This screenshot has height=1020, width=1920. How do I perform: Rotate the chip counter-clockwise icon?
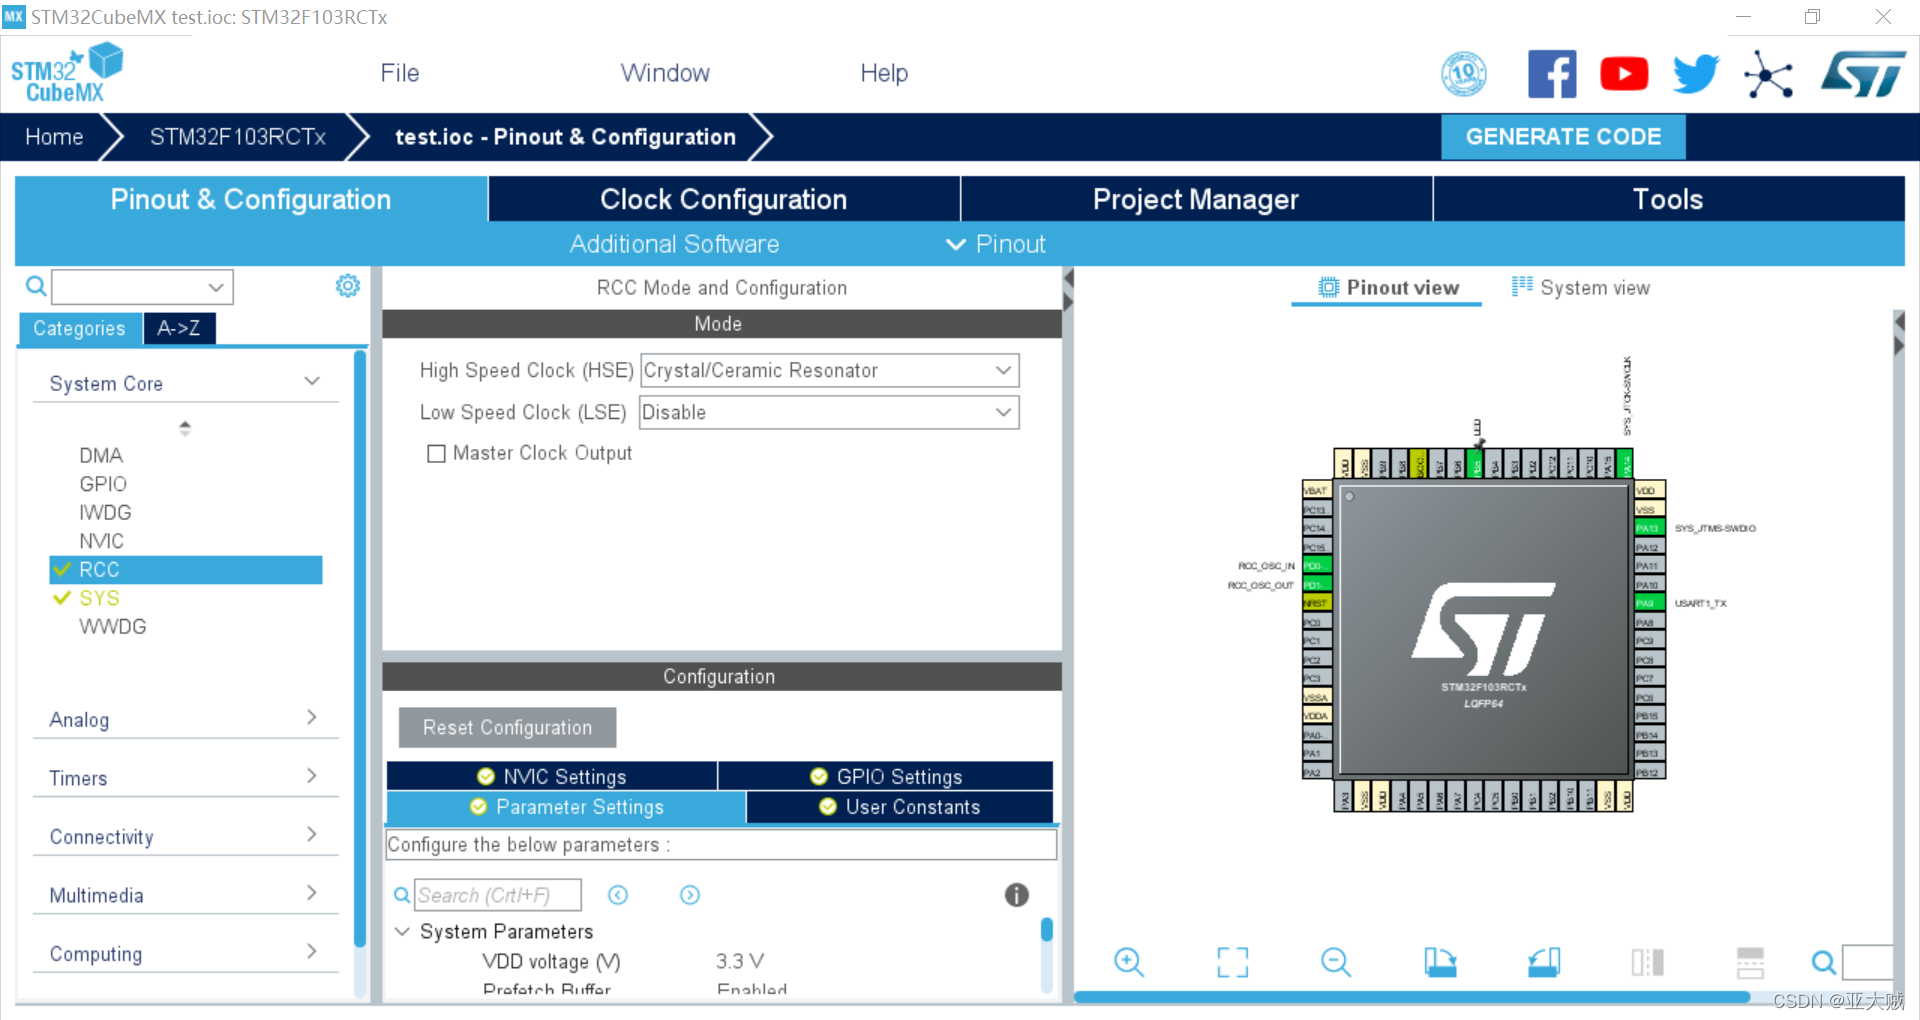point(1544,962)
